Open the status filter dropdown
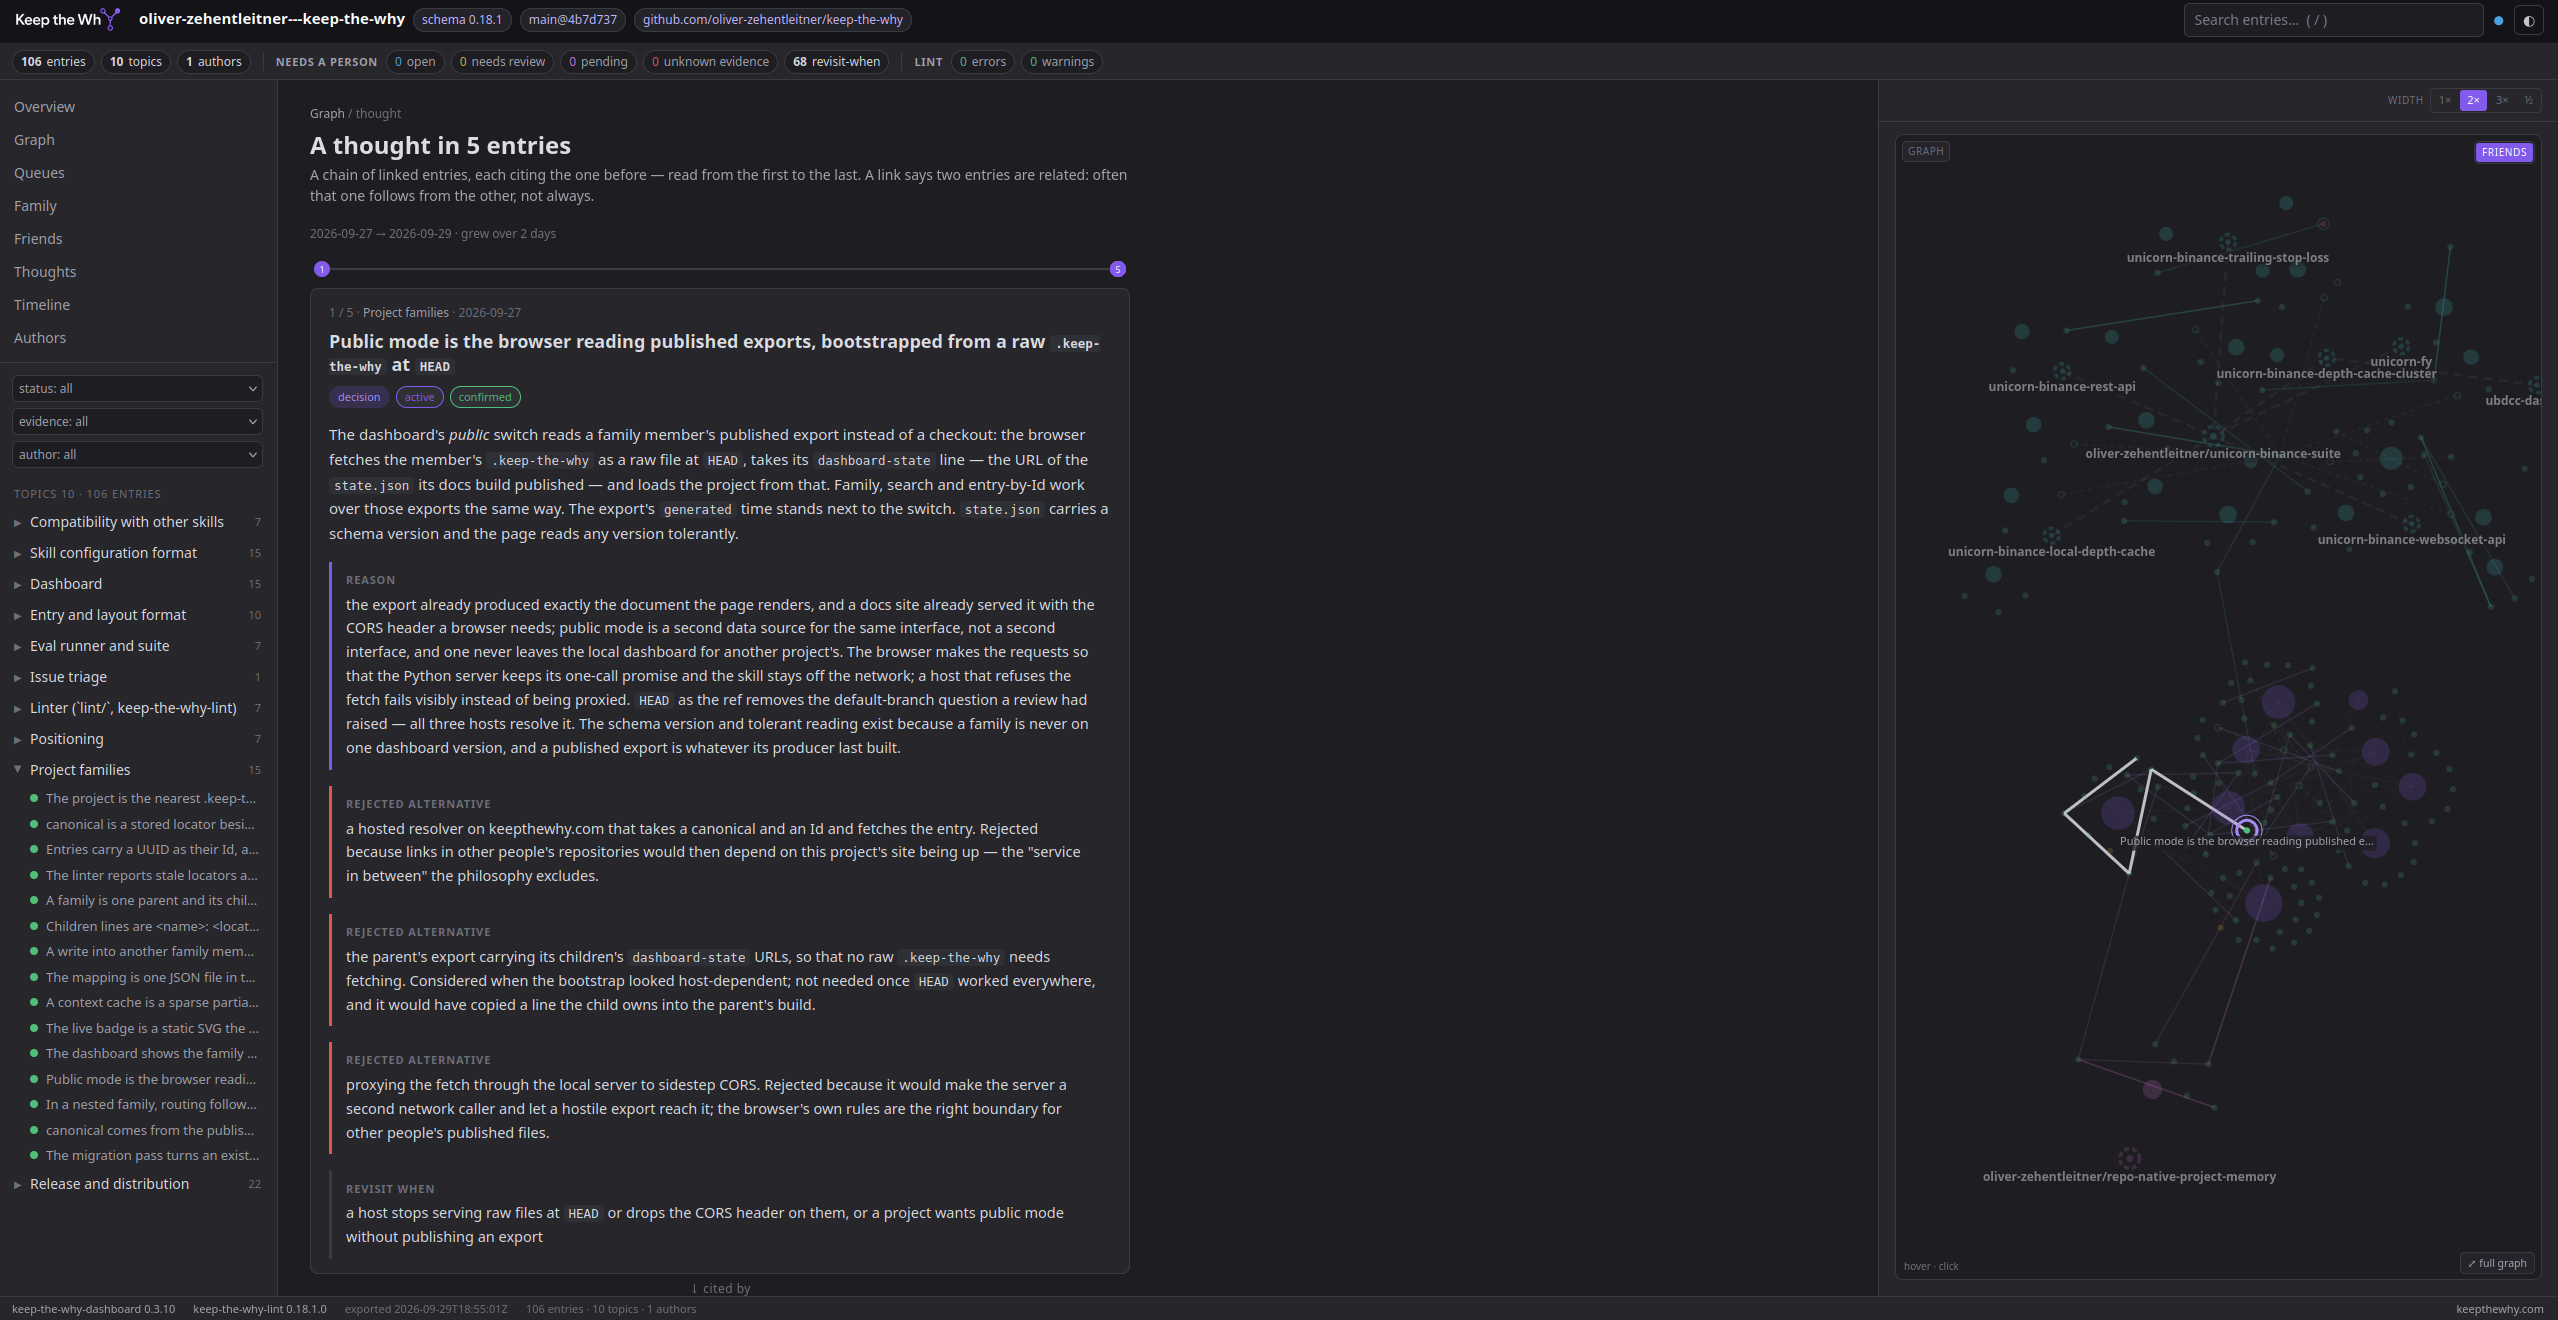The height and width of the screenshot is (1320, 2558). tap(137, 388)
